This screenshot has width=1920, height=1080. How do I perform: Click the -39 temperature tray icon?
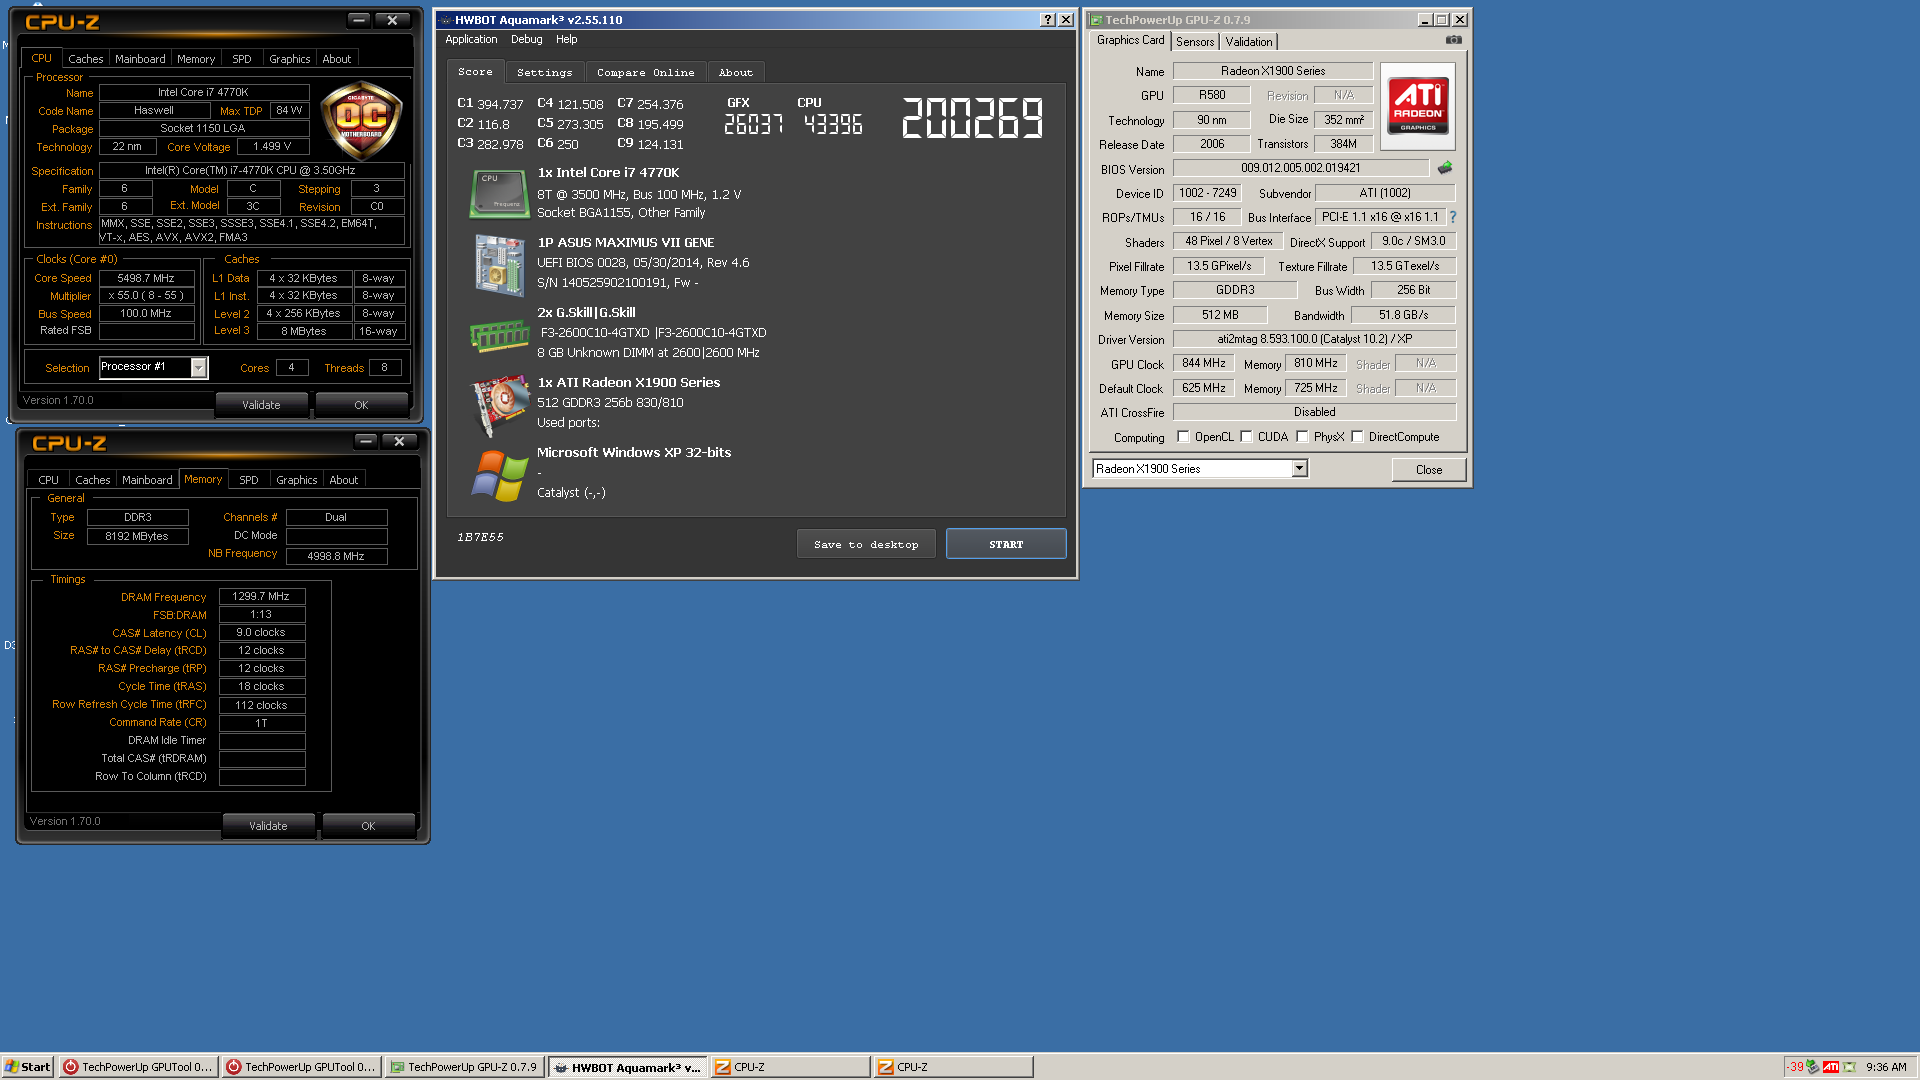point(1796,1067)
